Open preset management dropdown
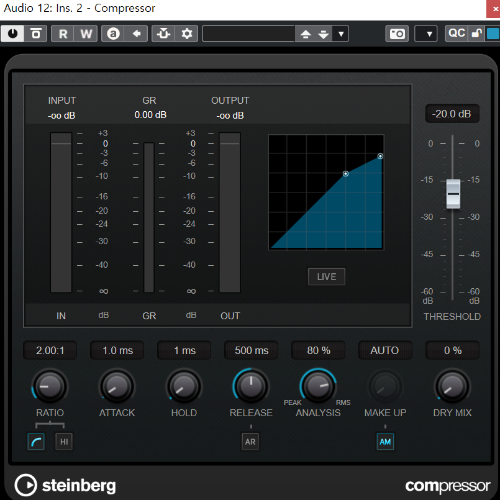Viewport: 500px width, 500px height. (x=341, y=34)
